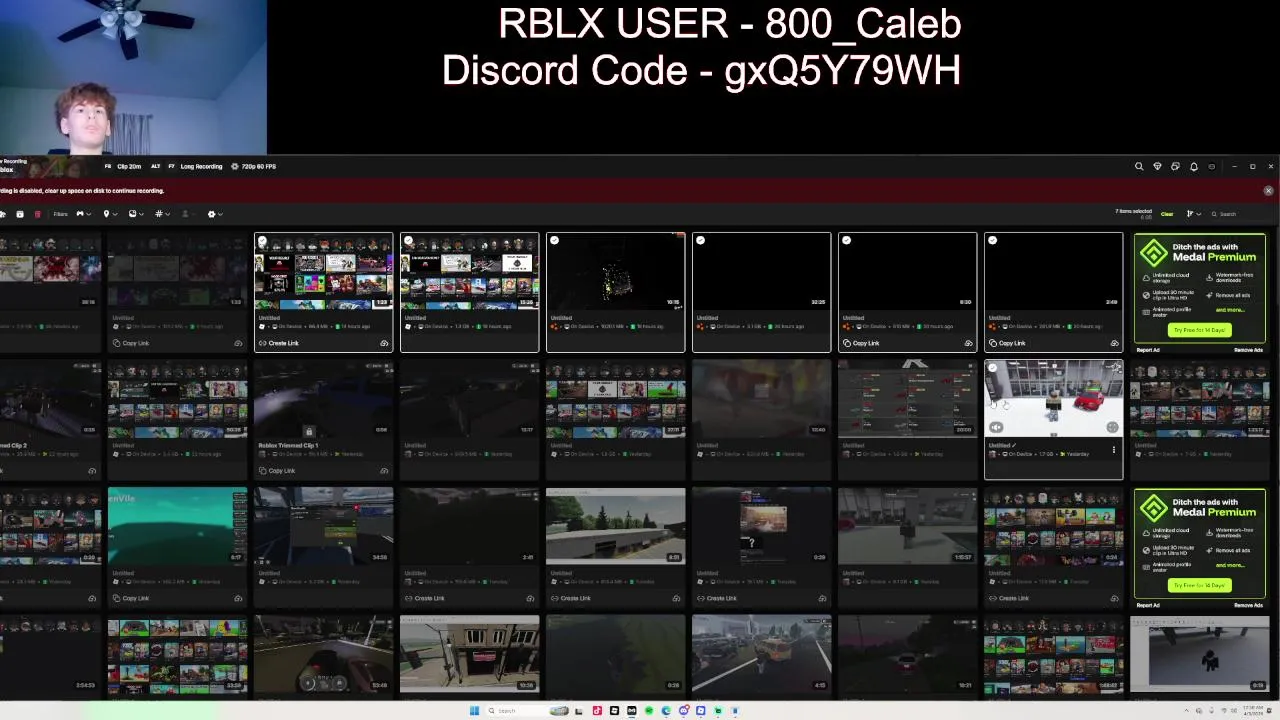
Task: Click 'and more...' in the top premium ad
Action: pyautogui.click(x=1229, y=310)
